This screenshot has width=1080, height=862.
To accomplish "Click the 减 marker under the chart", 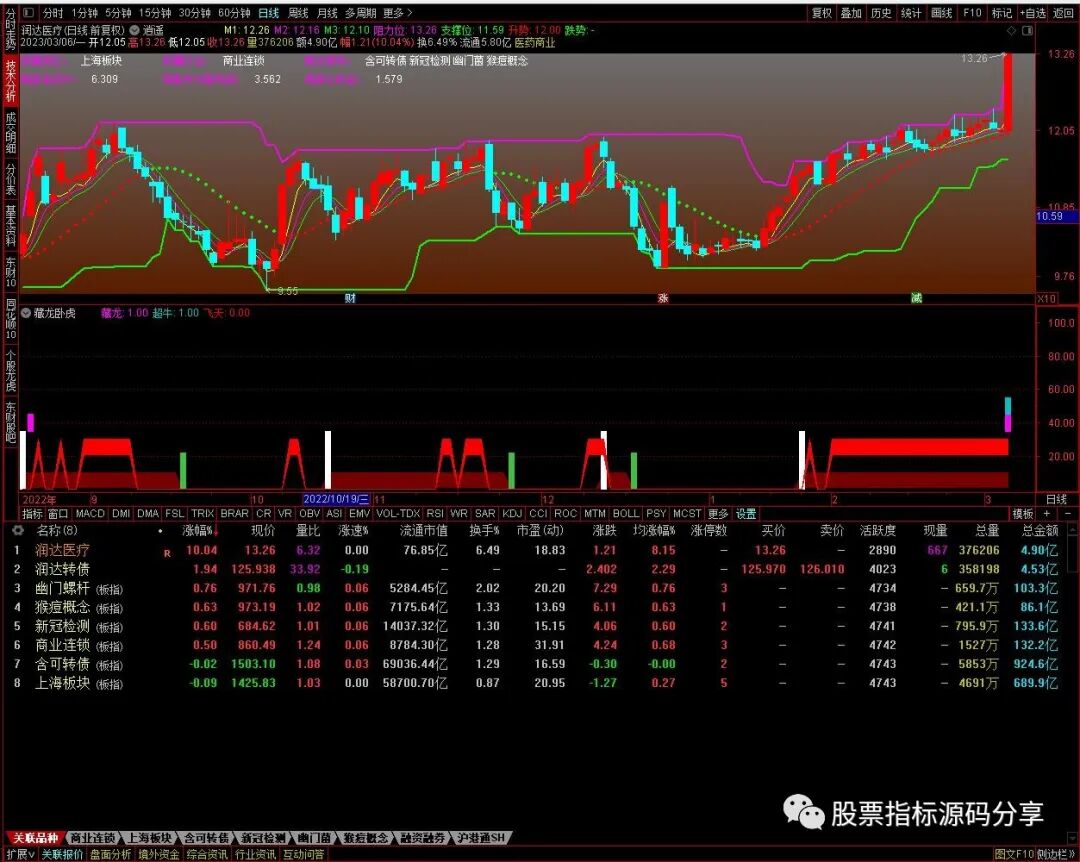I will (916, 298).
